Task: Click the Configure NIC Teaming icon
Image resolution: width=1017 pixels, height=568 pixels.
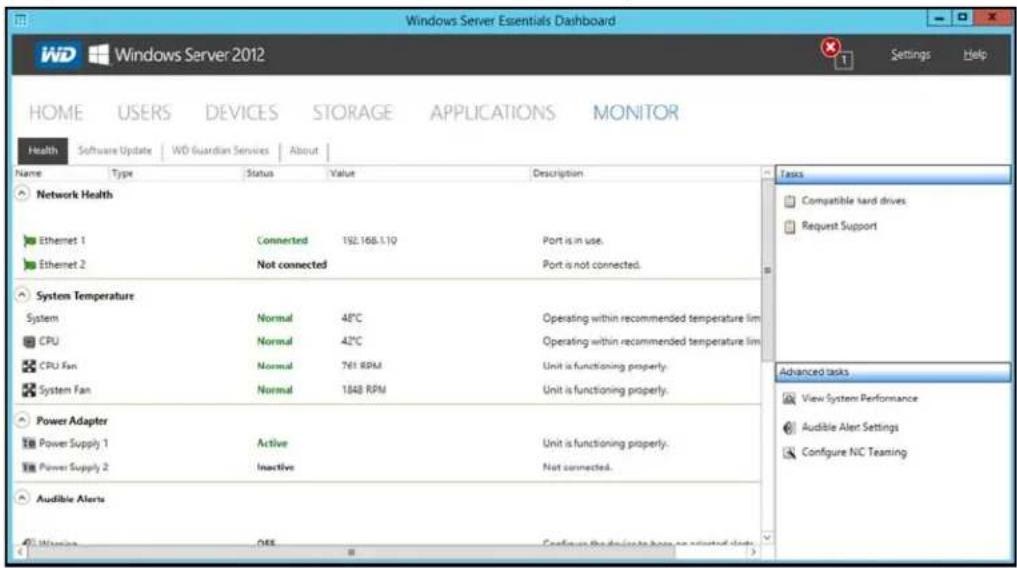Action: pyautogui.click(x=789, y=453)
